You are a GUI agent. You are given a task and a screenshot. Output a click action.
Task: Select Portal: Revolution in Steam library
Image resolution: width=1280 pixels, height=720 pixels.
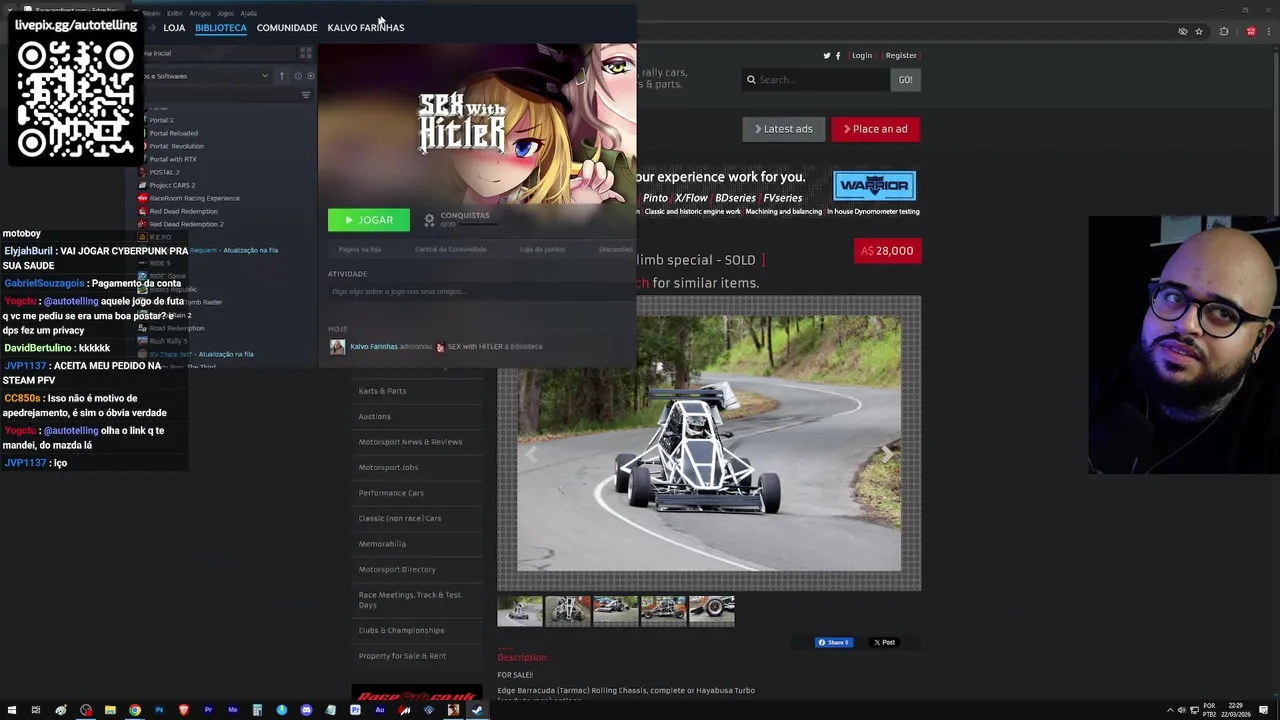(176, 146)
